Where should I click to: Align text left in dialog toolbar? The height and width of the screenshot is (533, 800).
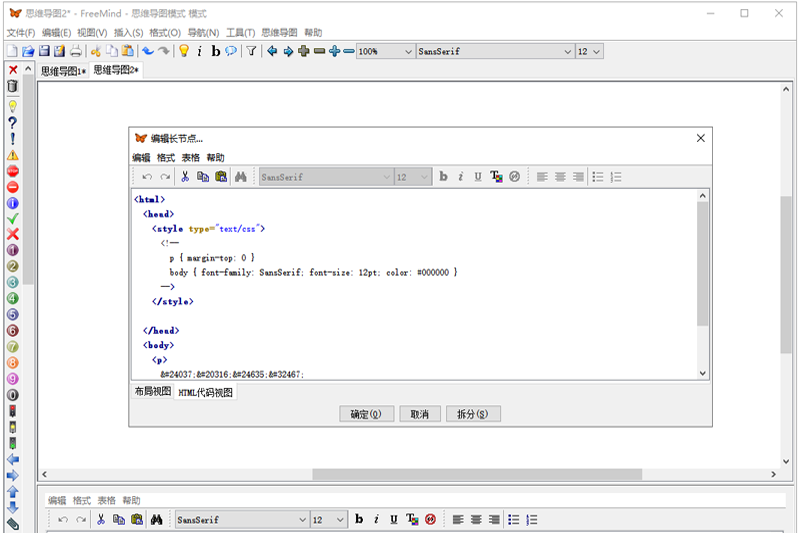click(x=542, y=177)
